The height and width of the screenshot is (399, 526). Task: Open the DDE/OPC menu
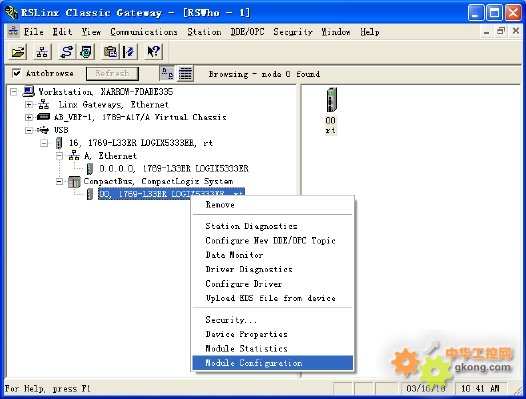tap(247, 32)
